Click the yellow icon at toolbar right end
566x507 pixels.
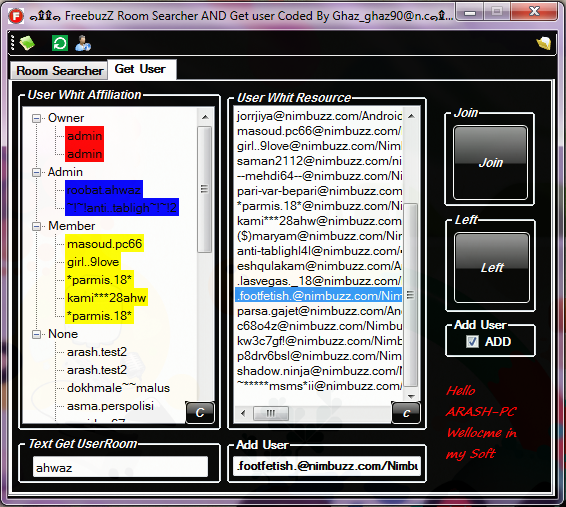click(x=544, y=44)
